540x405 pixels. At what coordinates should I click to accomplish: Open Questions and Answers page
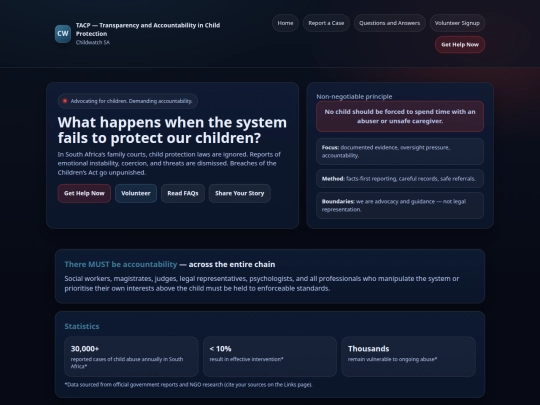point(390,23)
